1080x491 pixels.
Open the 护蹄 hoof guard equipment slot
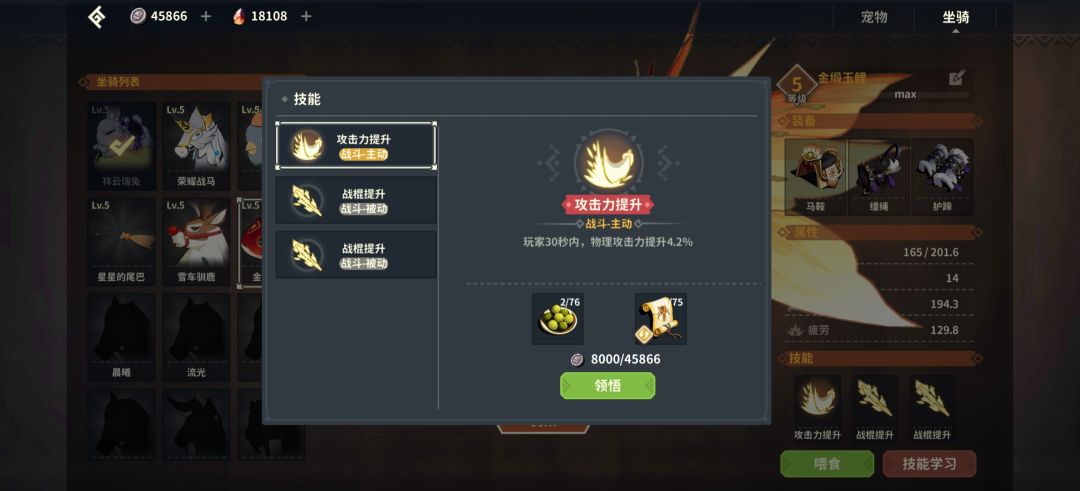(942, 177)
